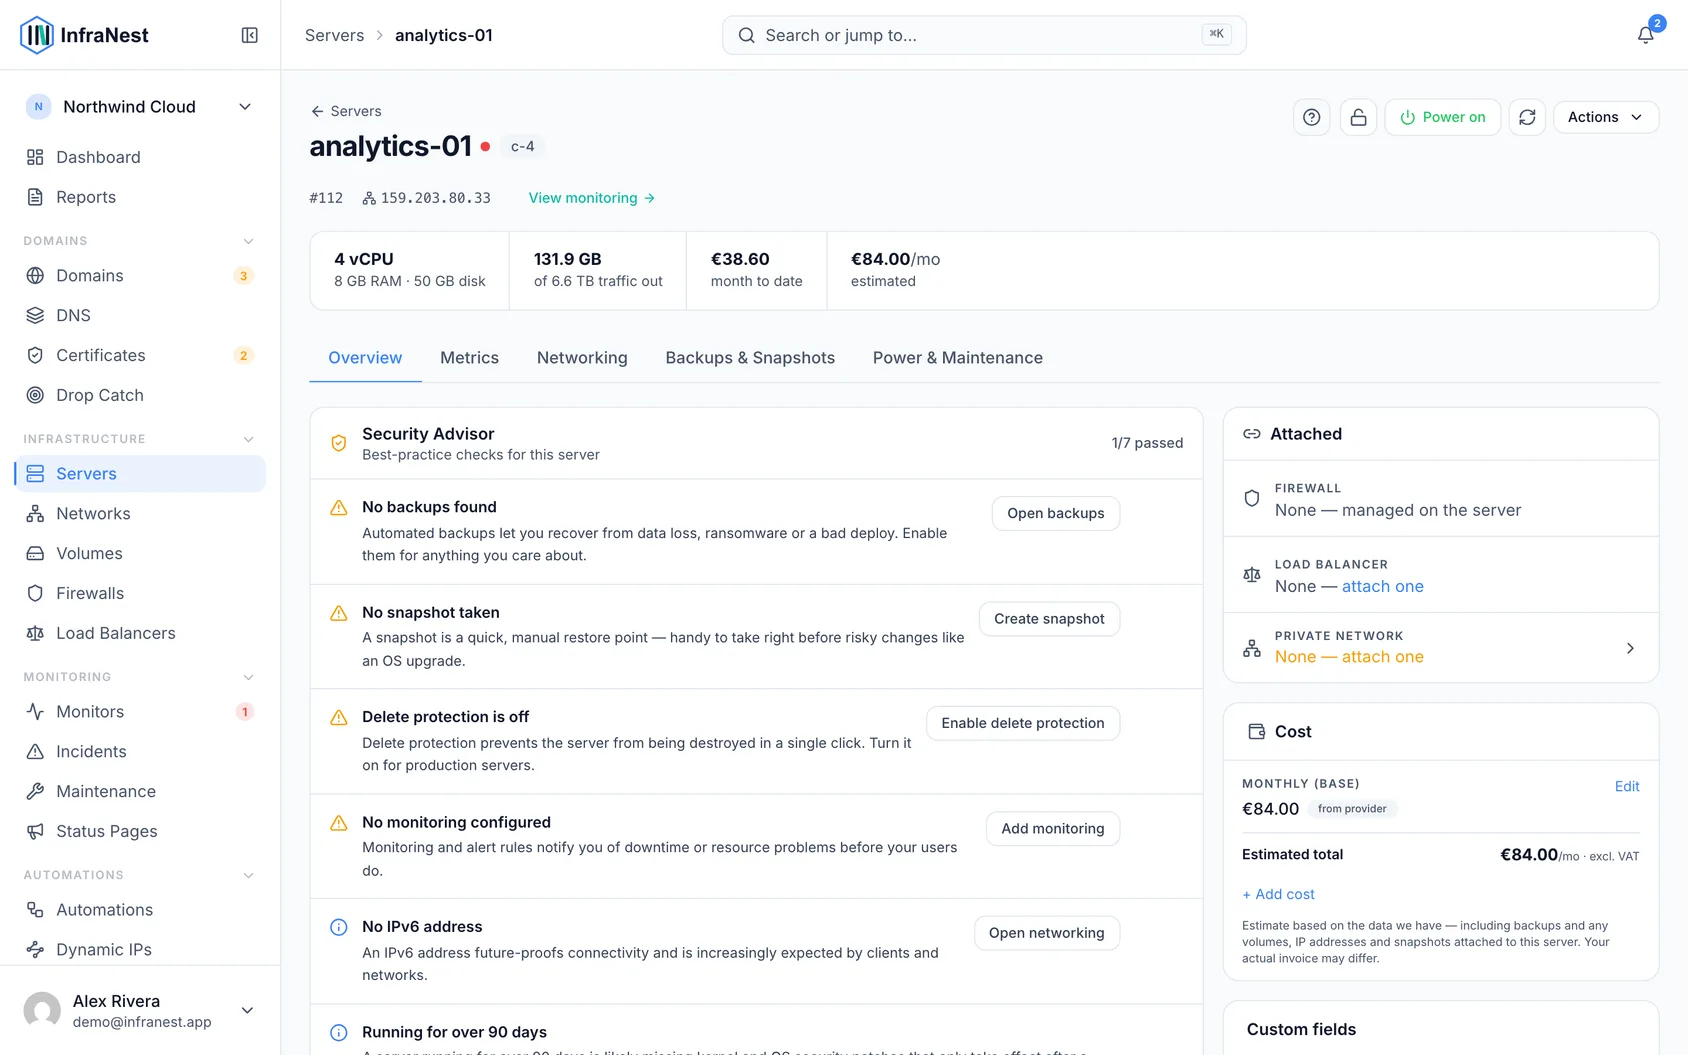1688x1055 pixels.
Task: Click the 1/7 passed status text
Action: pos(1147,443)
